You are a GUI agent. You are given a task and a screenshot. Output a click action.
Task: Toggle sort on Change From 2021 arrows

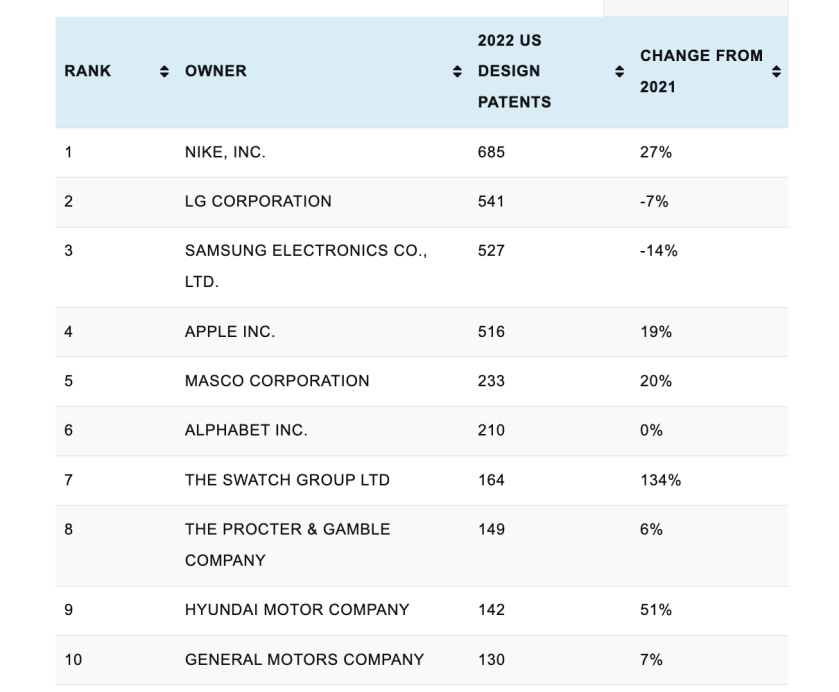776,71
